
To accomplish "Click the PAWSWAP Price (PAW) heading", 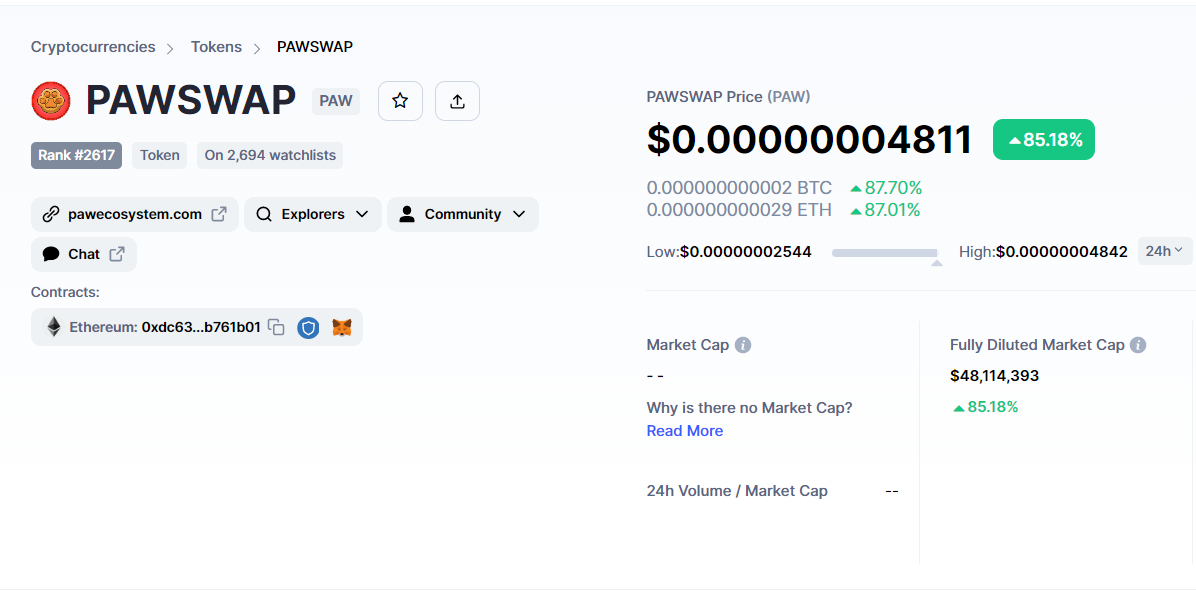I will [728, 97].
